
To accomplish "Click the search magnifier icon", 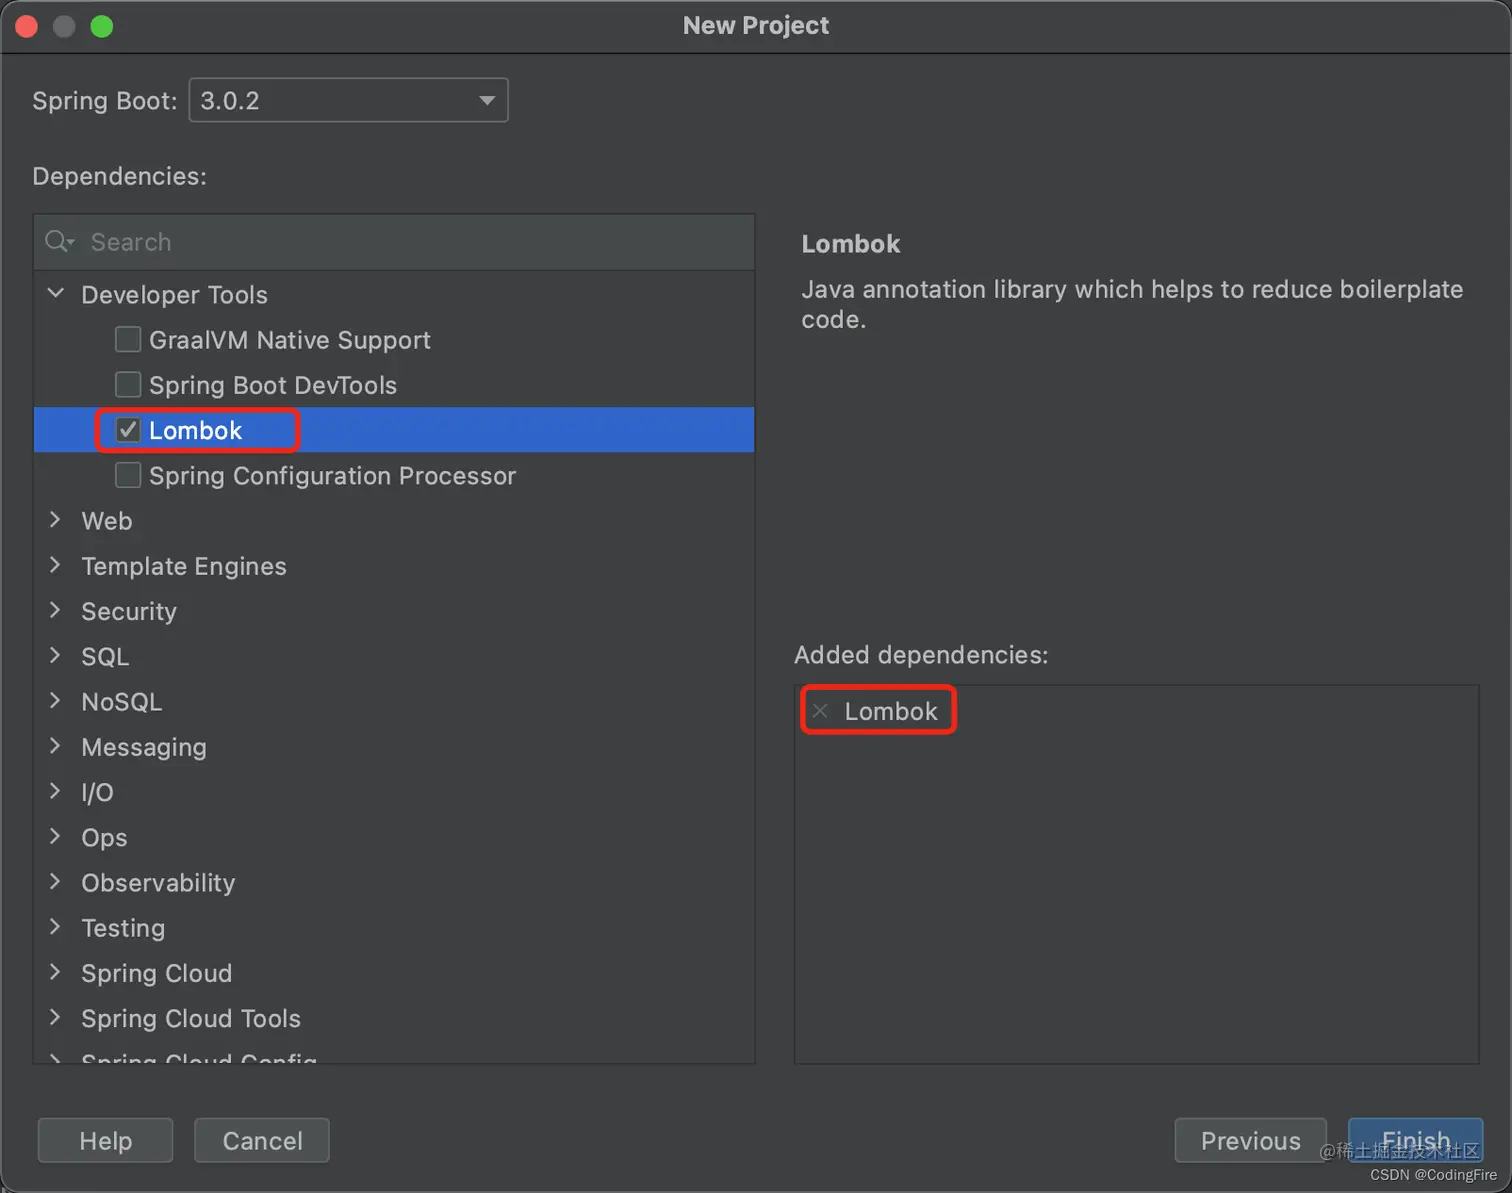I will coord(59,242).
